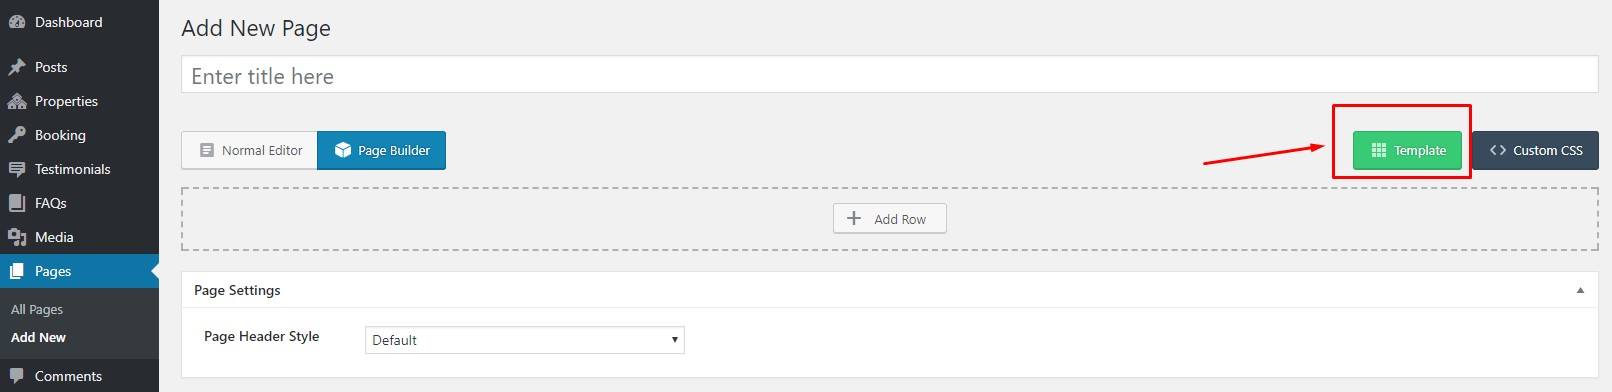Open the green Template button

pyautogui.click(x=1407, y=150)
